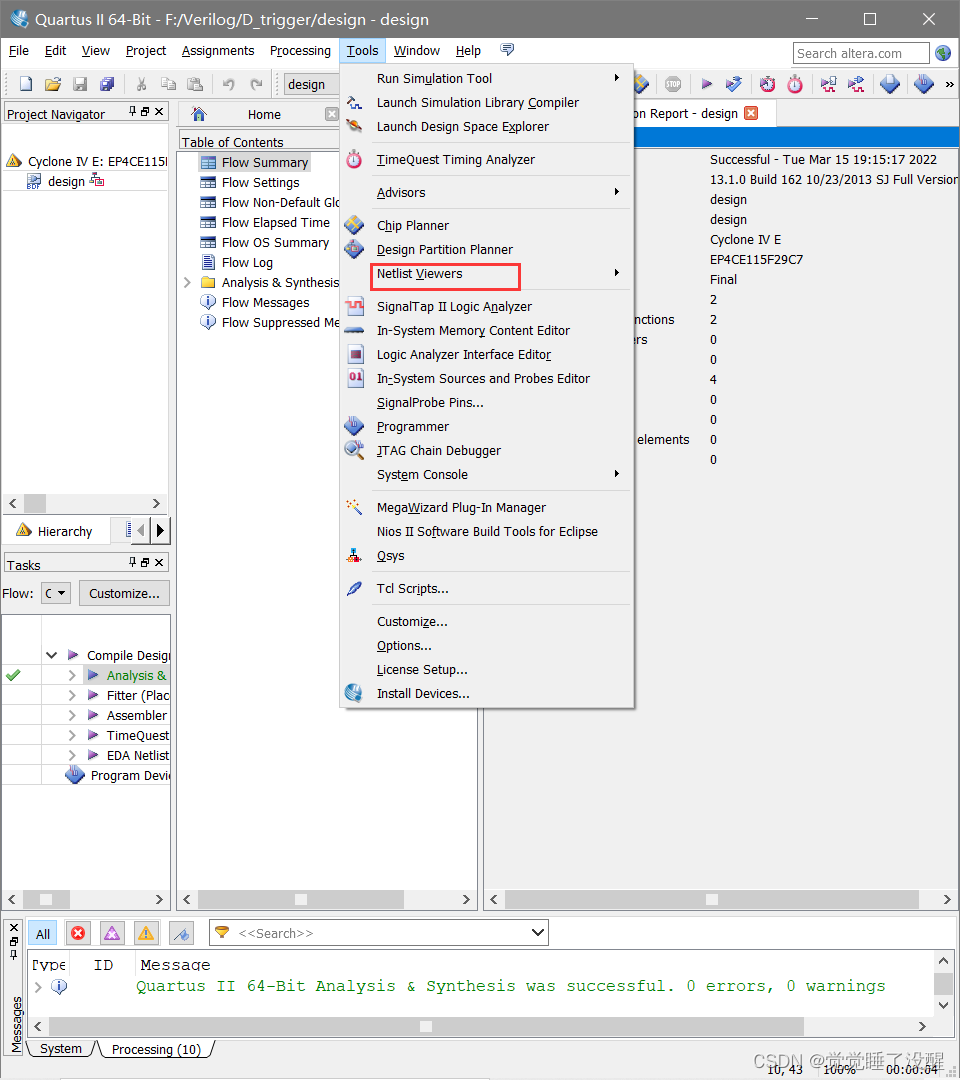The image size is (960, 1080).
Task: Switch to the System messages tab
Action: pyautogui.click(x=61, y=1048)
